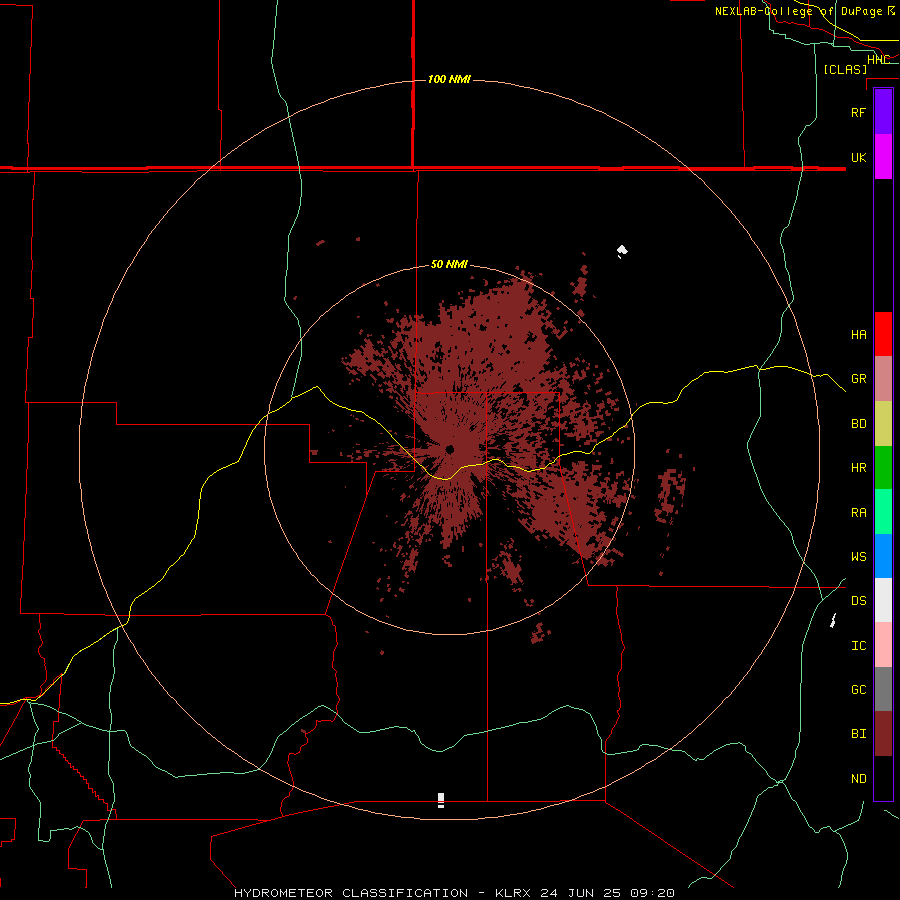Click the UK magenta color swatch
The height and width of the screenshot is (900, 900).
click(x=883, y=157)
